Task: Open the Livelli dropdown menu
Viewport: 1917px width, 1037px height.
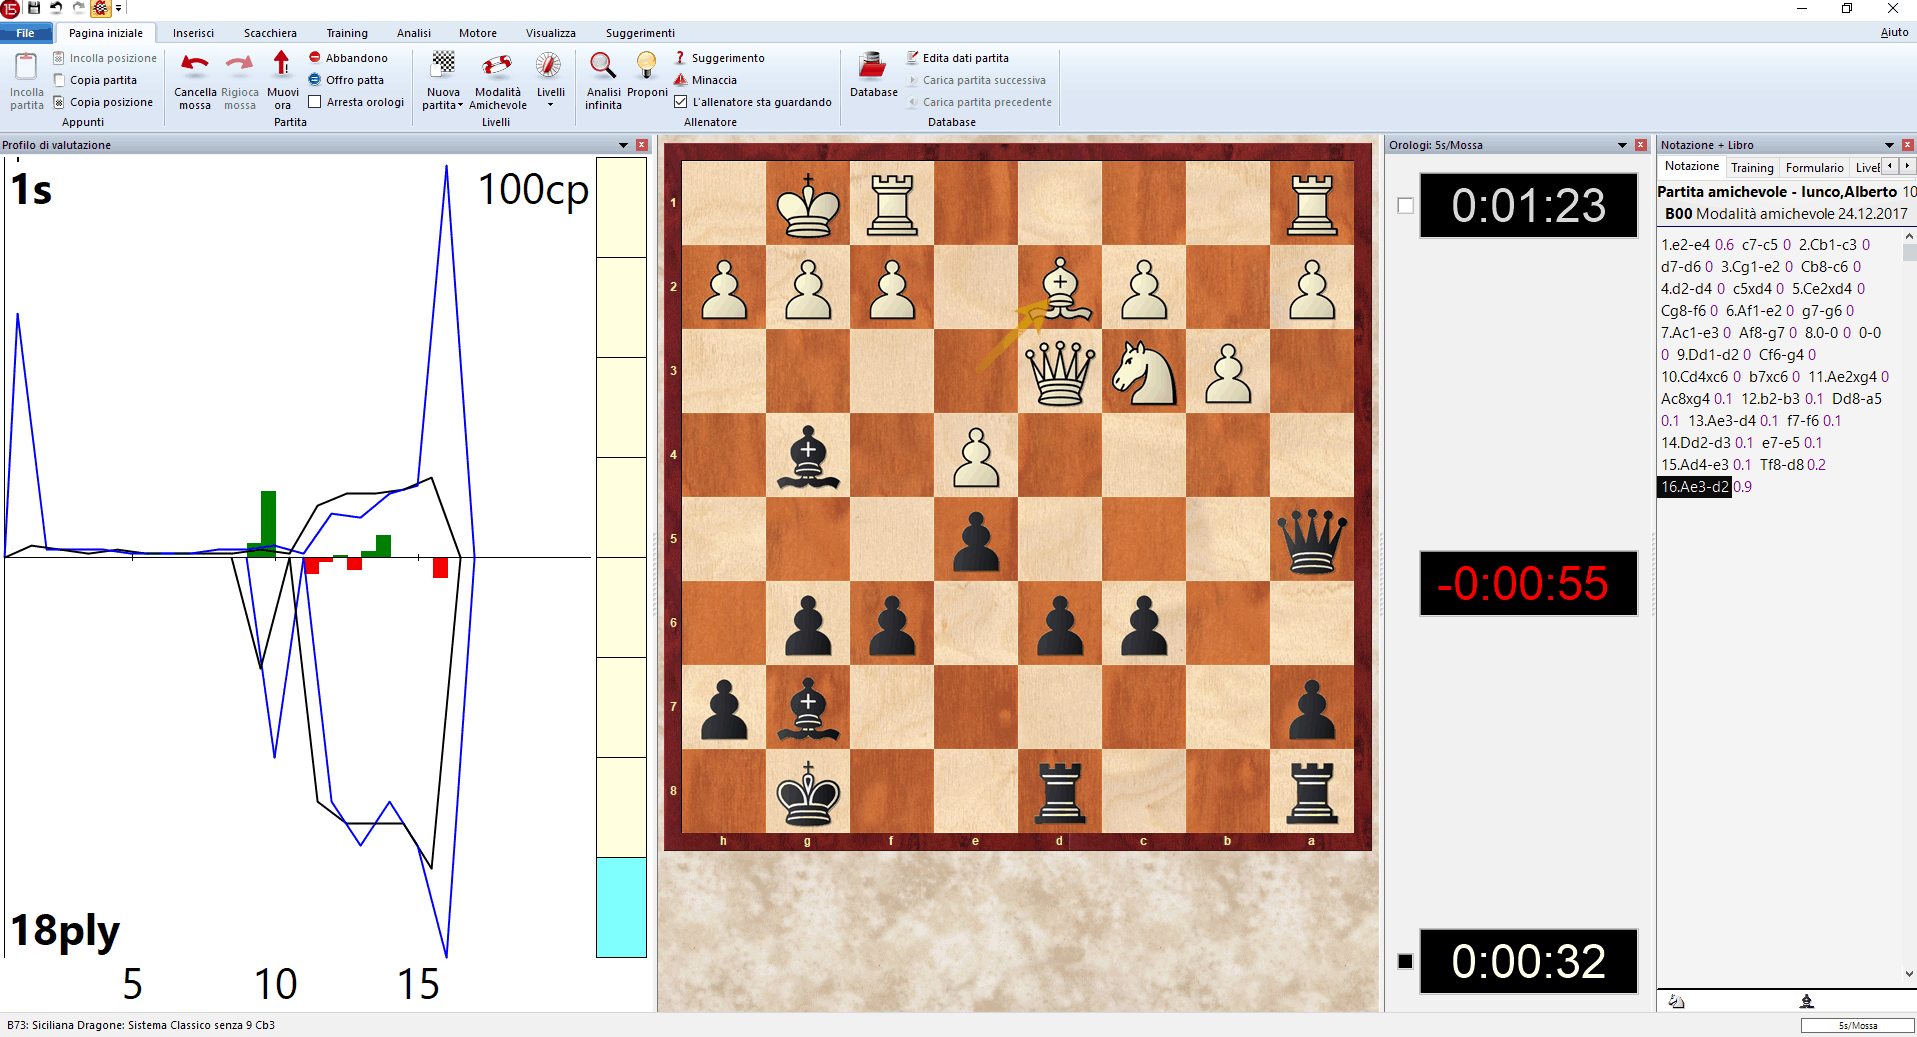Action: click(550, 105)
